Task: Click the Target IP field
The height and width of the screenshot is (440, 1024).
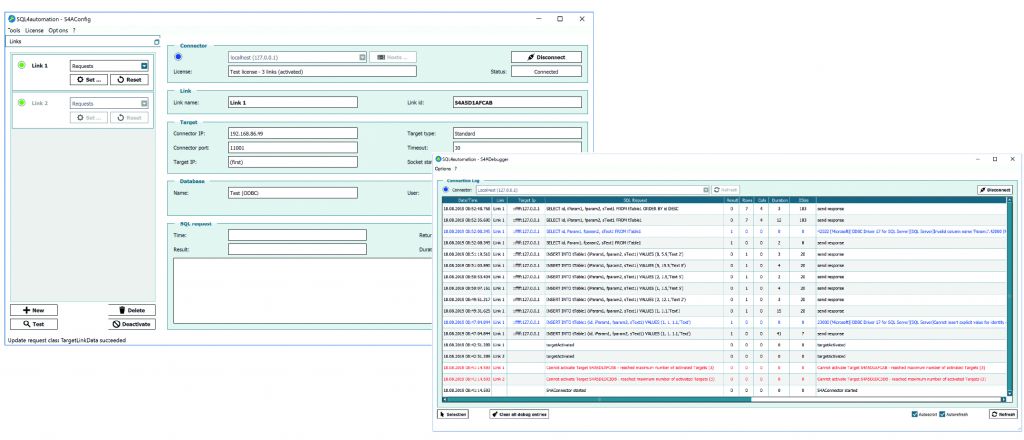Action: pos(293,161)
